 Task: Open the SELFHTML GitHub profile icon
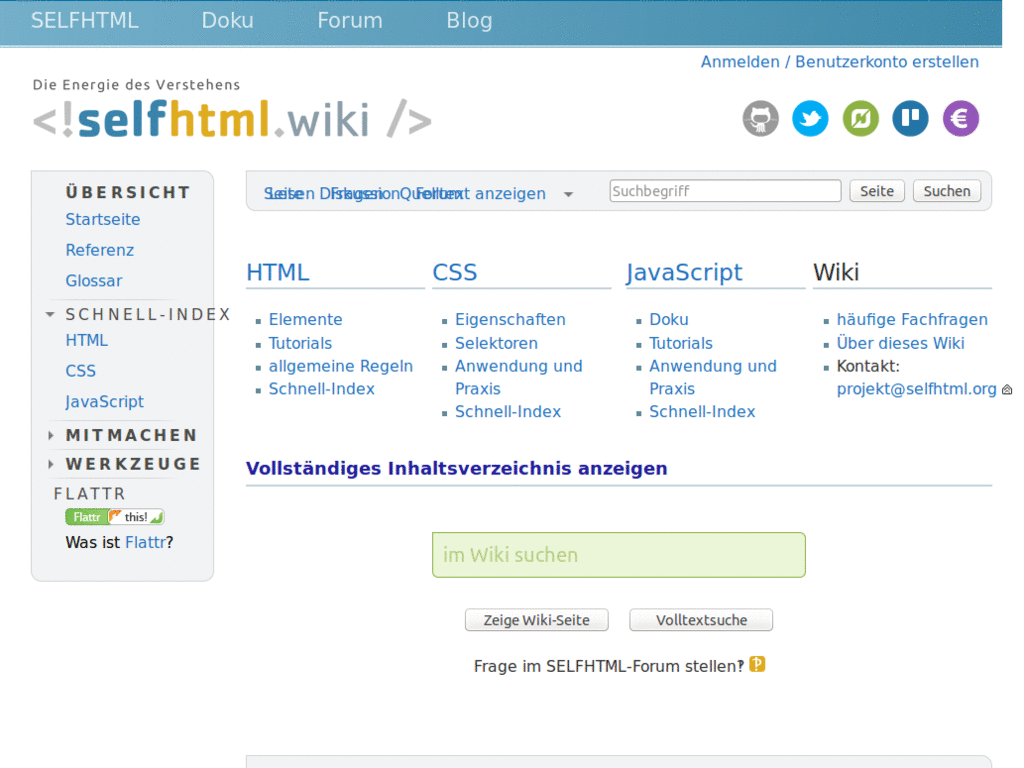pos(760,118)
